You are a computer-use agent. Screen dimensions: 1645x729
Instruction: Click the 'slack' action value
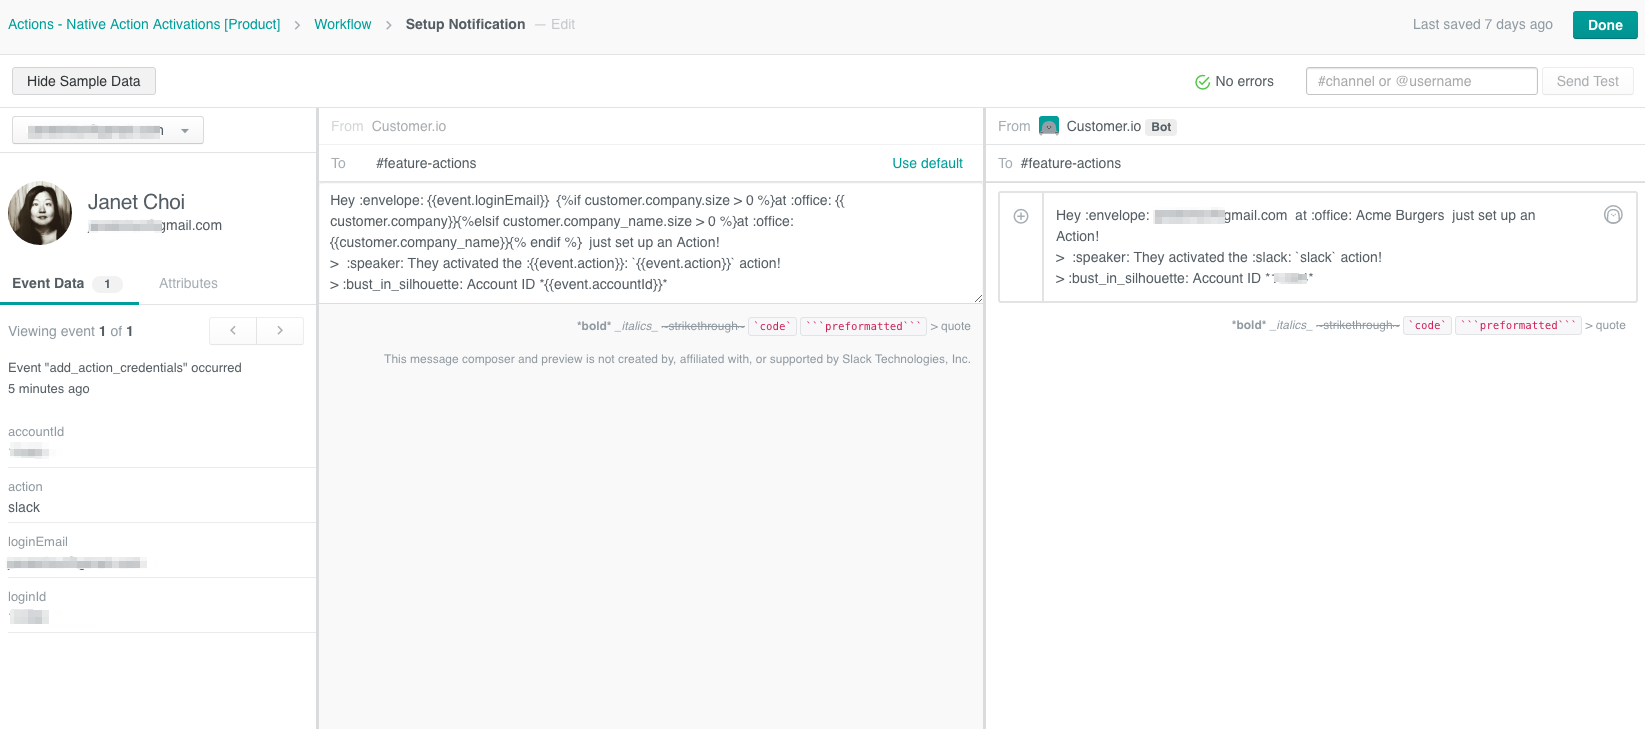[x=24, y=507]
